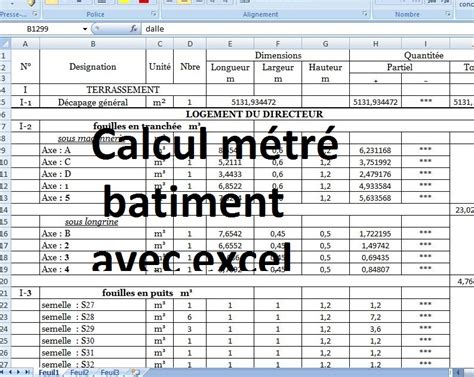The height and width of the screenshot is (377, 474).
Task: Switch to the Feuil1 sheet tab
Action: 49,372
